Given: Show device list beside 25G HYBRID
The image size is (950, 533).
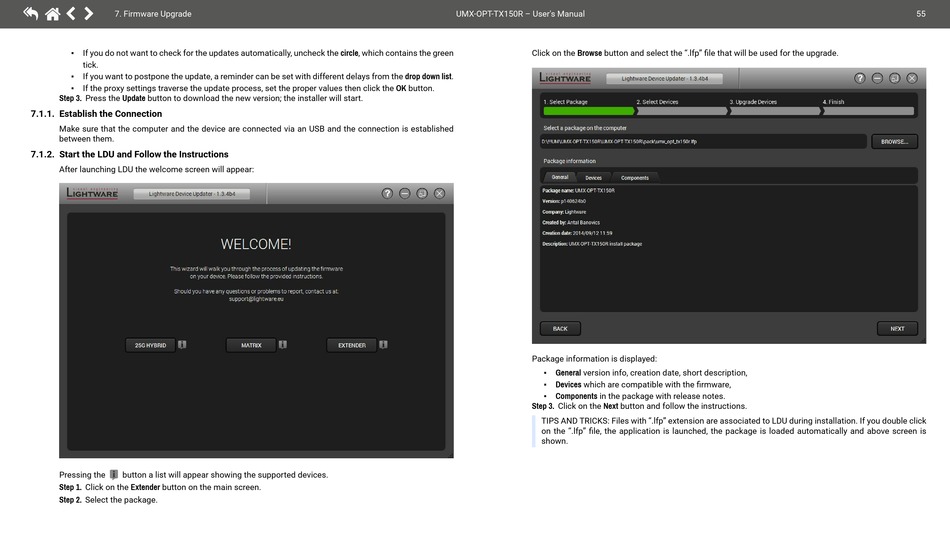Looking at the screenshot, I should (x=182, y=345).
